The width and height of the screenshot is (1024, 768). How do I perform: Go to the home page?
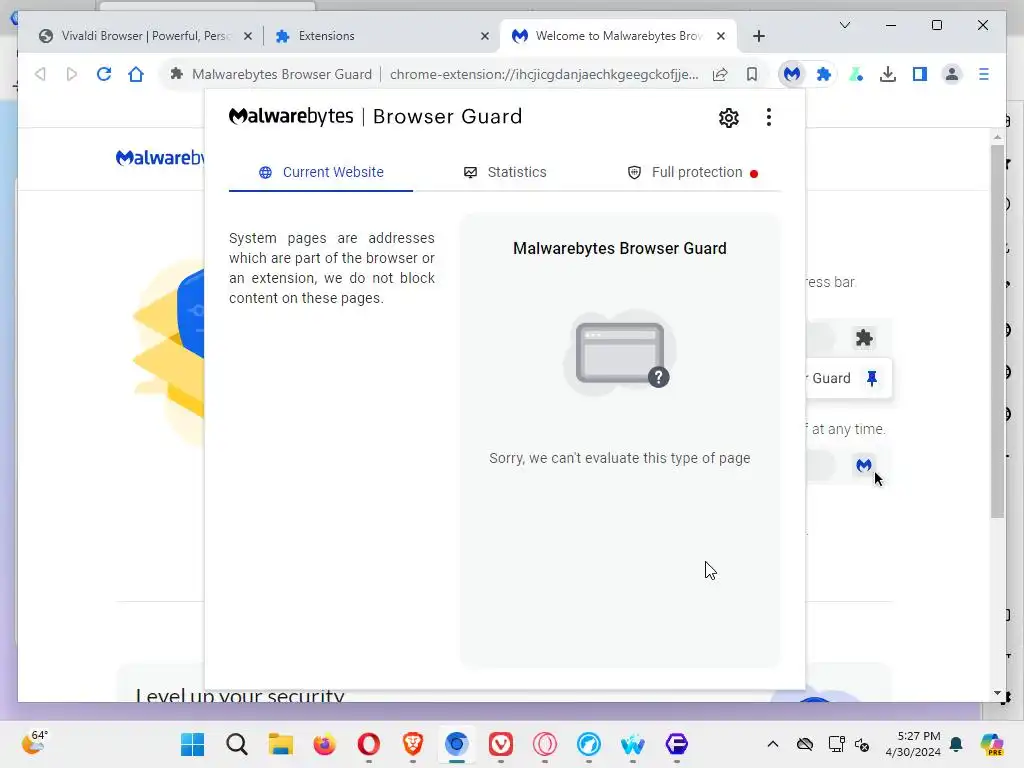(x=136, y=74)
